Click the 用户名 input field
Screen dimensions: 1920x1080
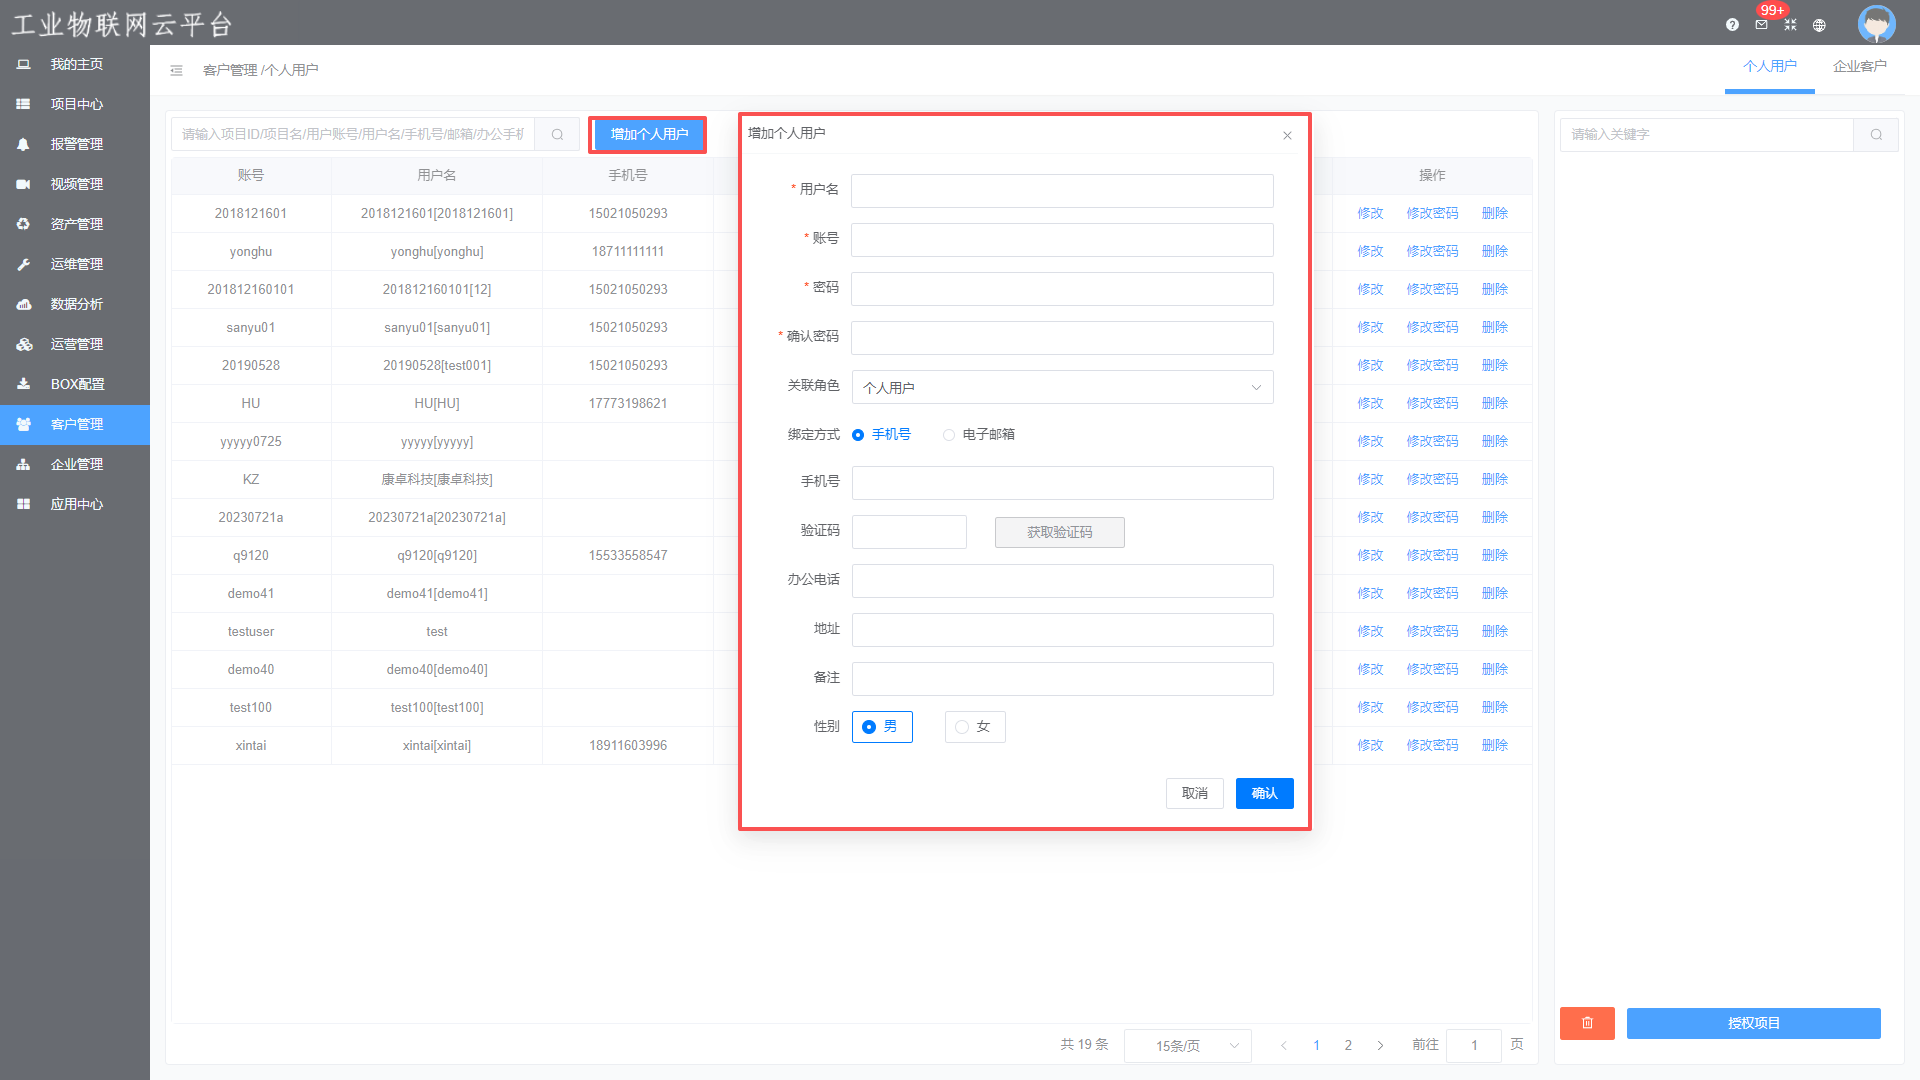[1062, 191]
